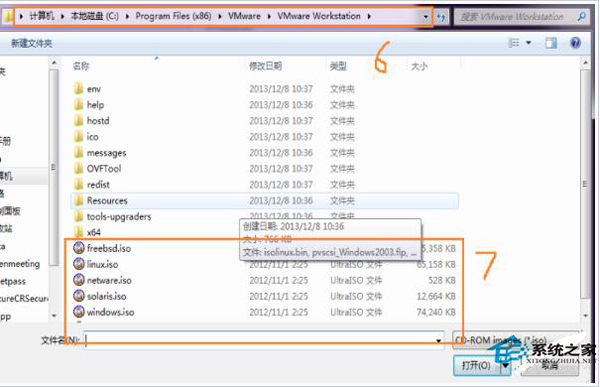Select the ico folder icon
The width and height of the screenshot is (600, 387).
pos(78,137)
